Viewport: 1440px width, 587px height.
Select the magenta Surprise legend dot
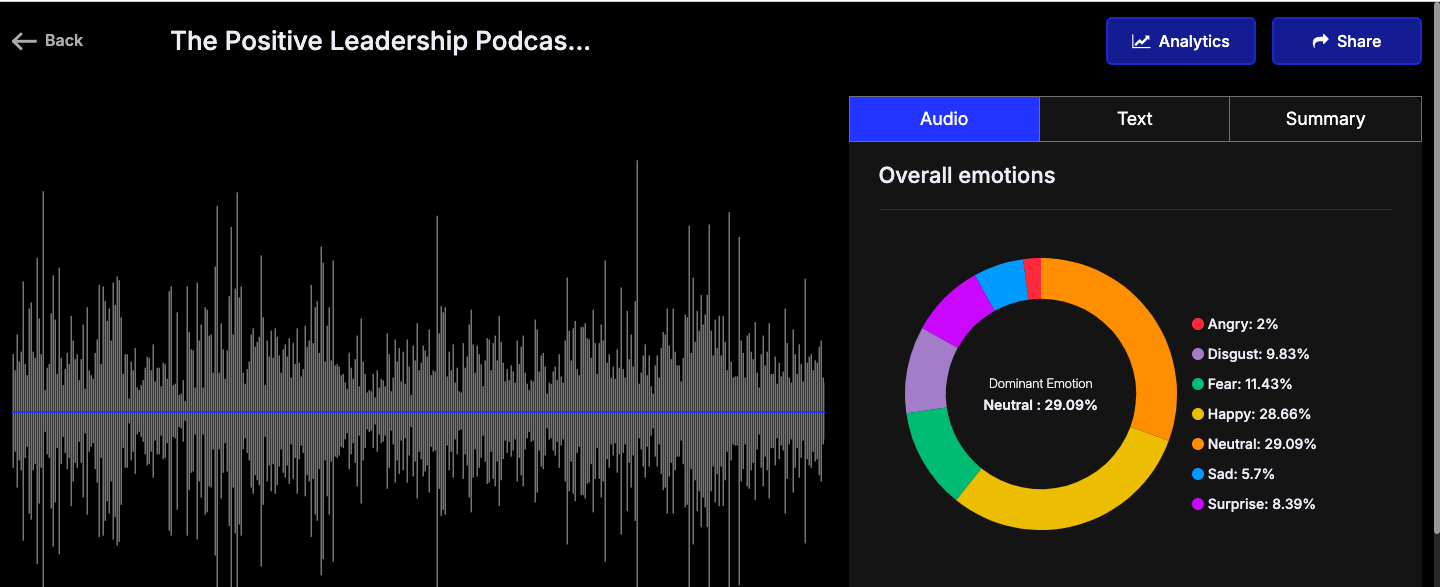(x=1198, y=504)
